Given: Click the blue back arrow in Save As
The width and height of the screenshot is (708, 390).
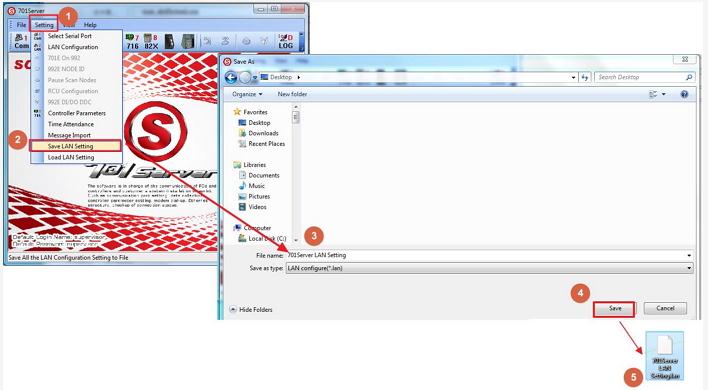Looking at the screenshot, I should click(231, 78).
